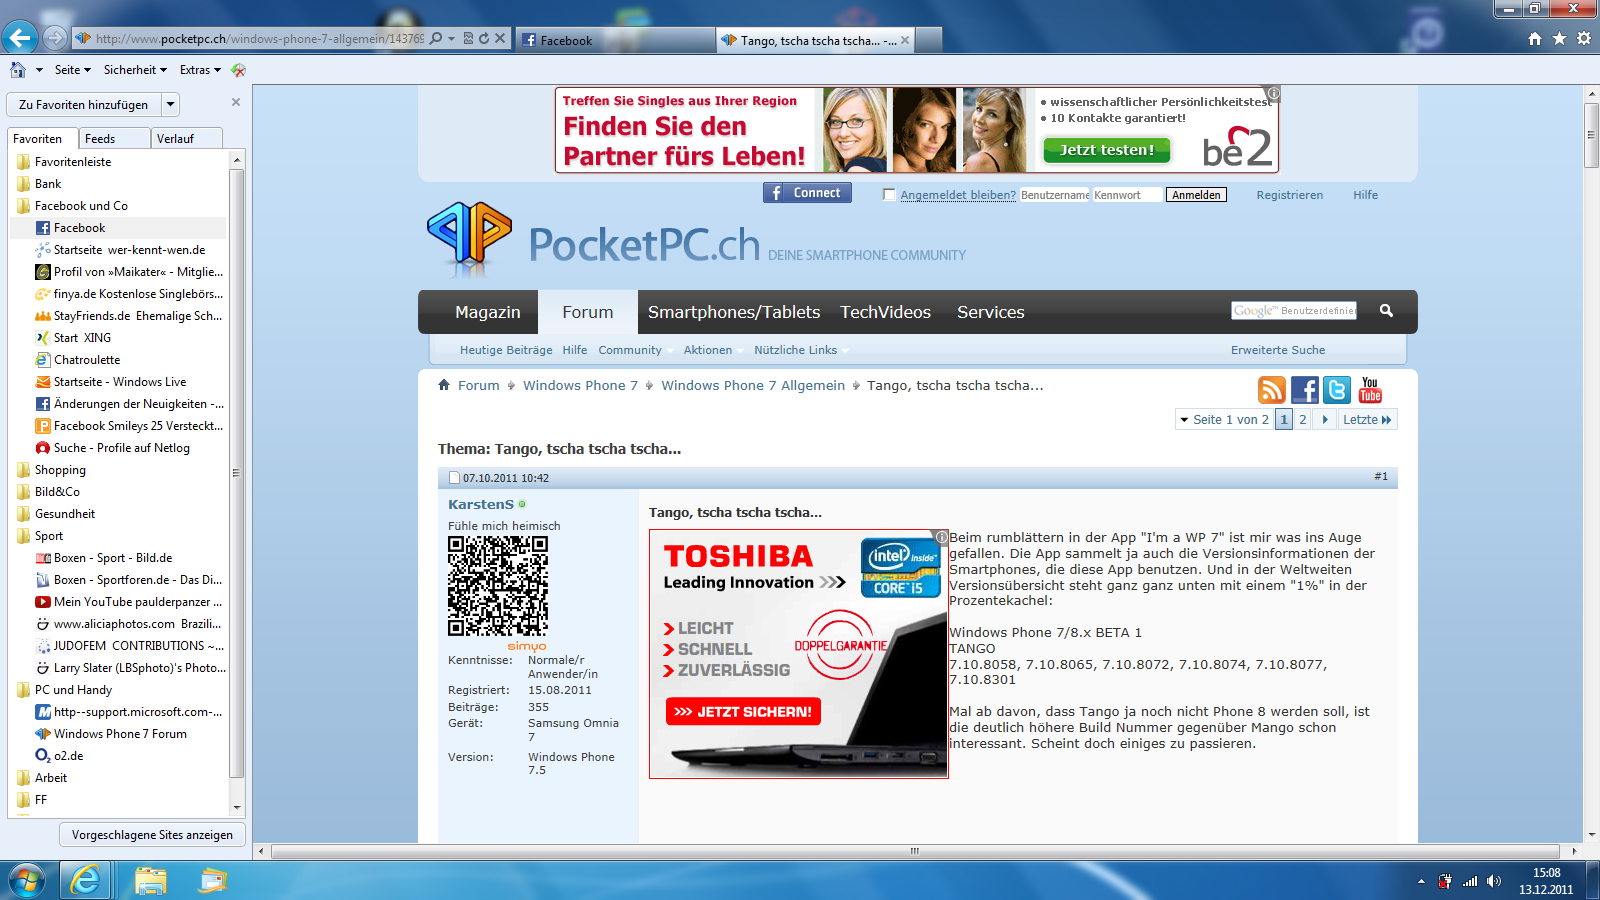Click the Facebook Connect button
This screenshot has height=900, width=1600.
(807, 193)
